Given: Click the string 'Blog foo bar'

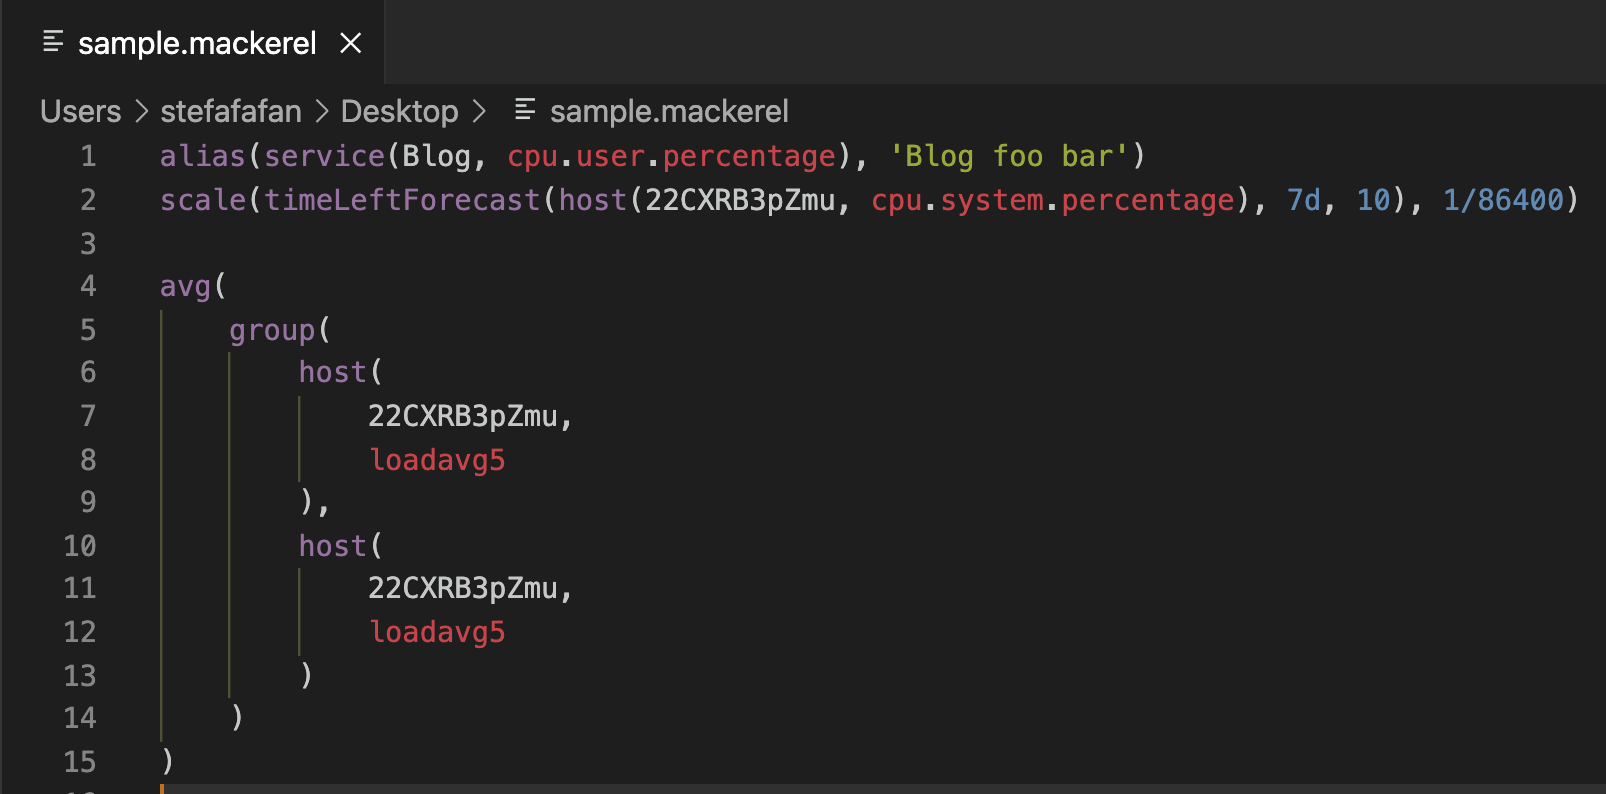Looking at the screenshot, I should (1009, 156).
